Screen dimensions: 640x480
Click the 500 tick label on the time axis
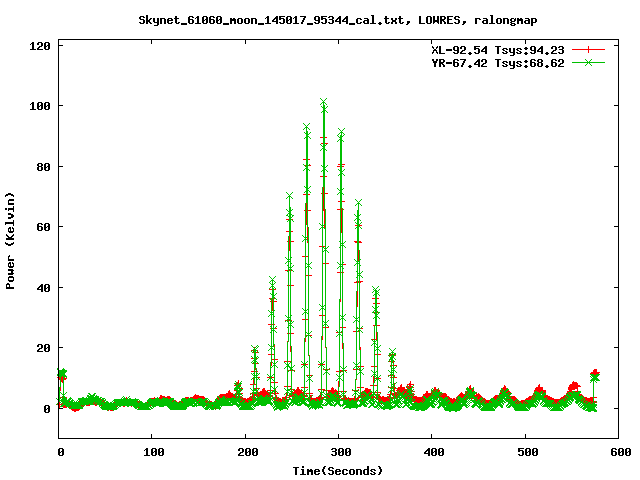point(524,453)
